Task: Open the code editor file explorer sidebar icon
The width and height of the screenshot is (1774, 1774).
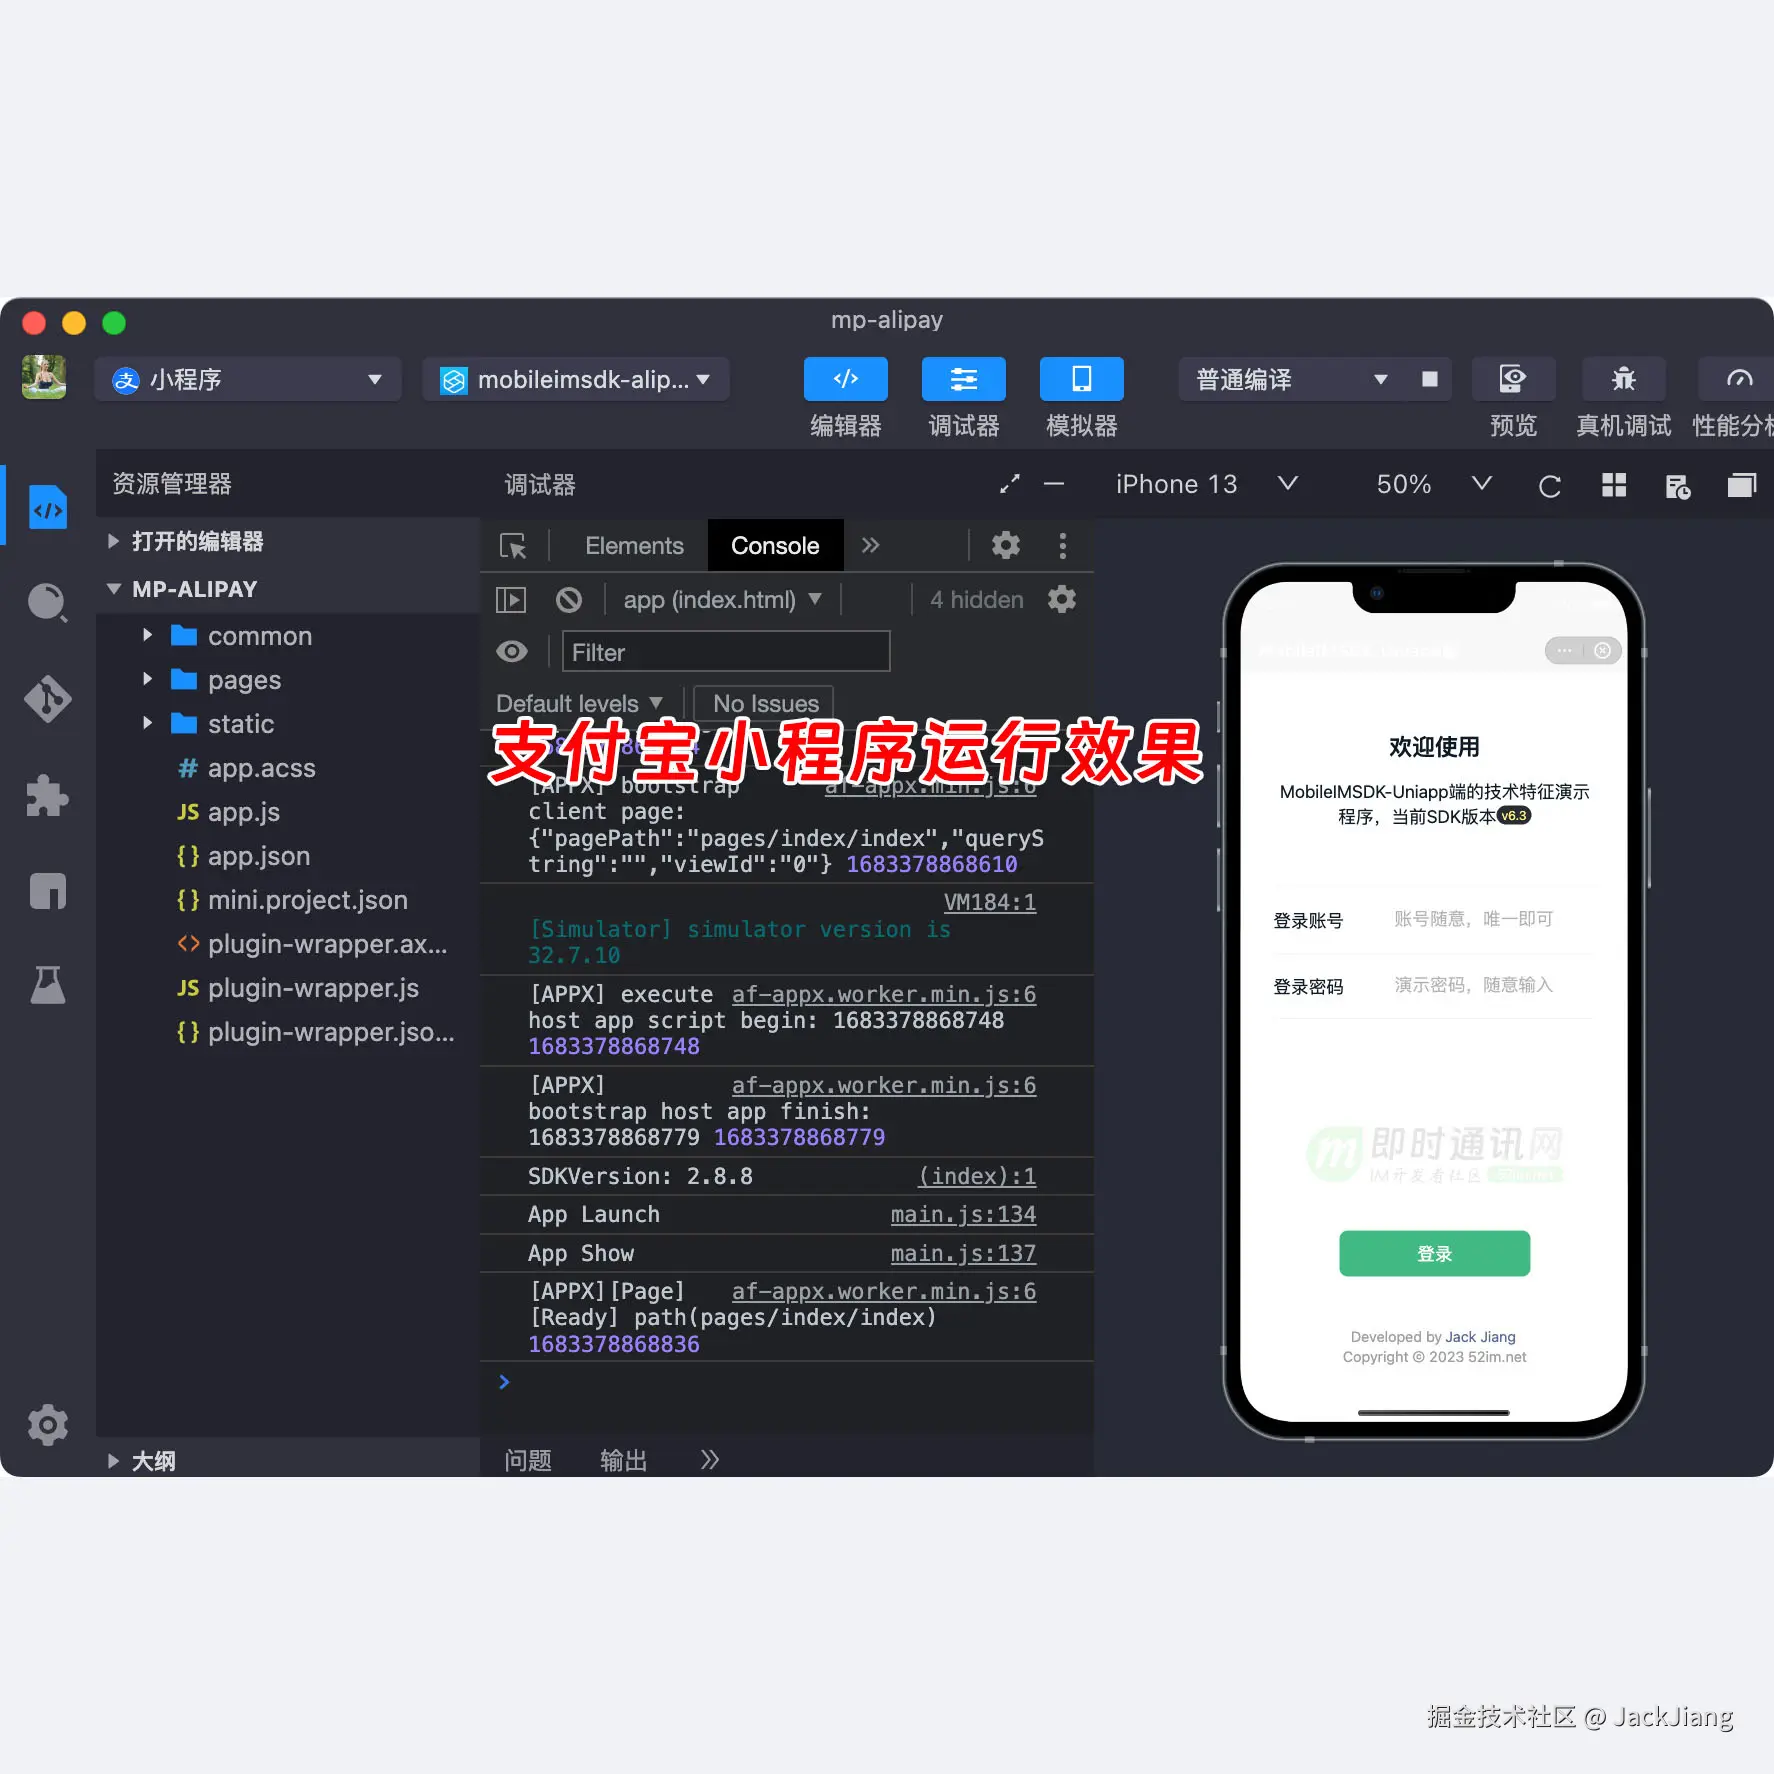Action: (47, 506)
